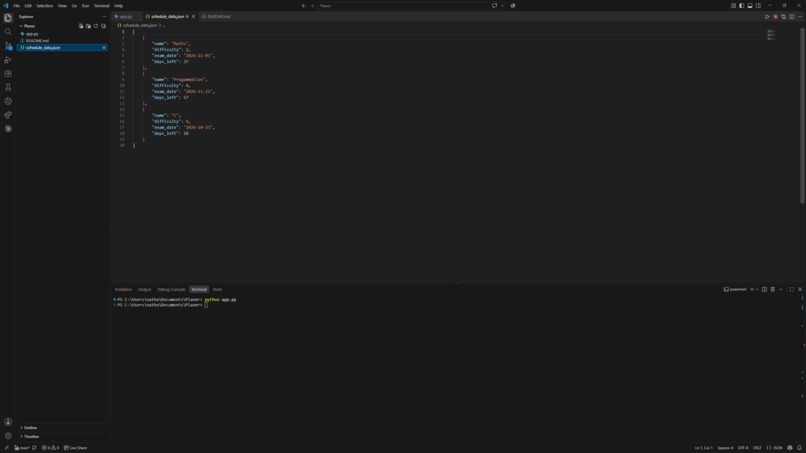
Task: Open the Run menu
Action: click(85, 6)
